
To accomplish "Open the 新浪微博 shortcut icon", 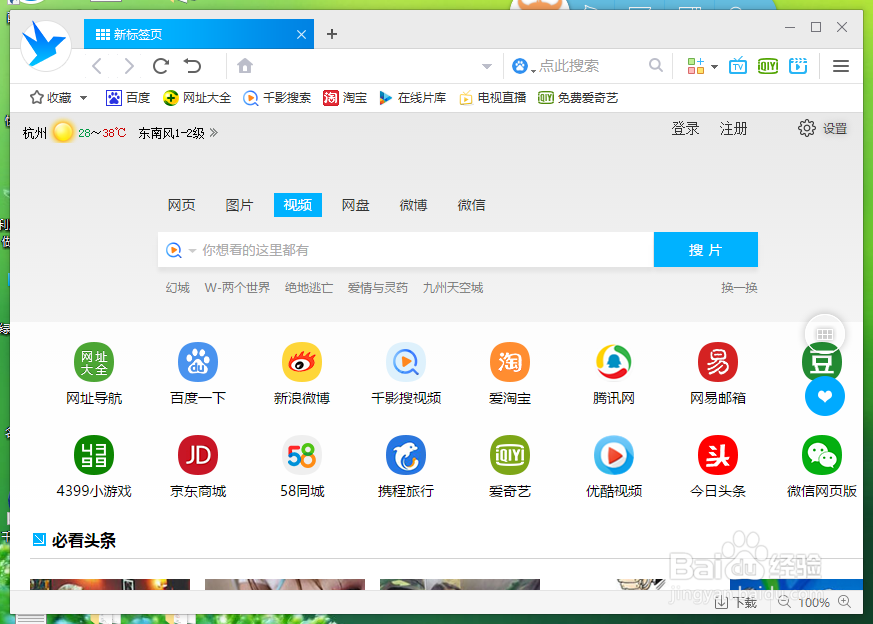I will point(302,362).
